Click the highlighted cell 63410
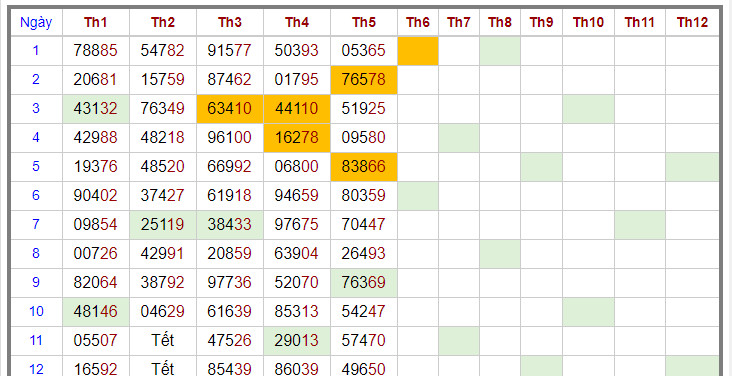The height and width of the screenshot is (376, 732). click(230, 109)
